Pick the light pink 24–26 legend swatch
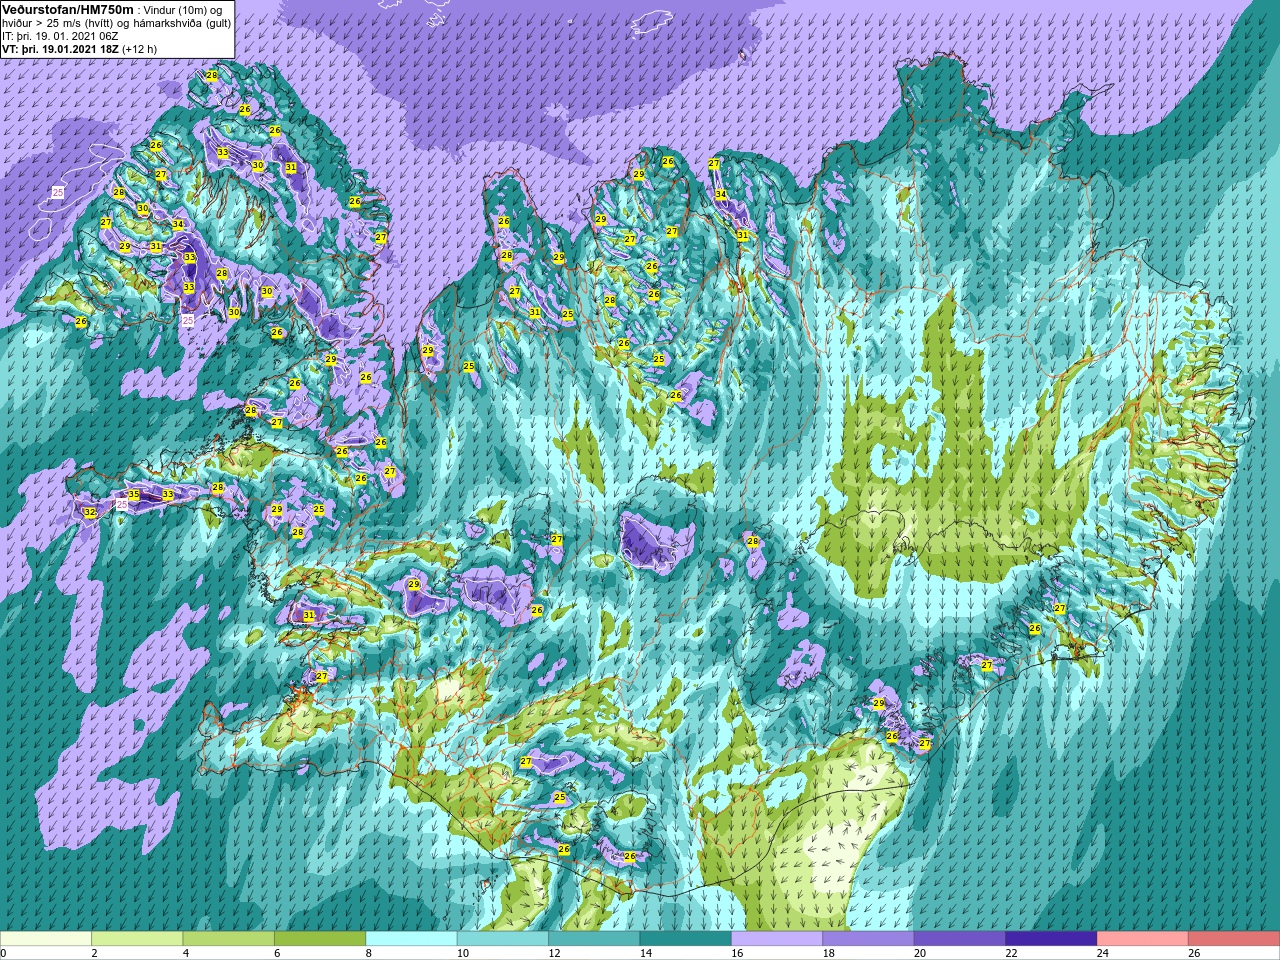The image size is (1280, 960). pyautogui.click(x=1143, y=939)
